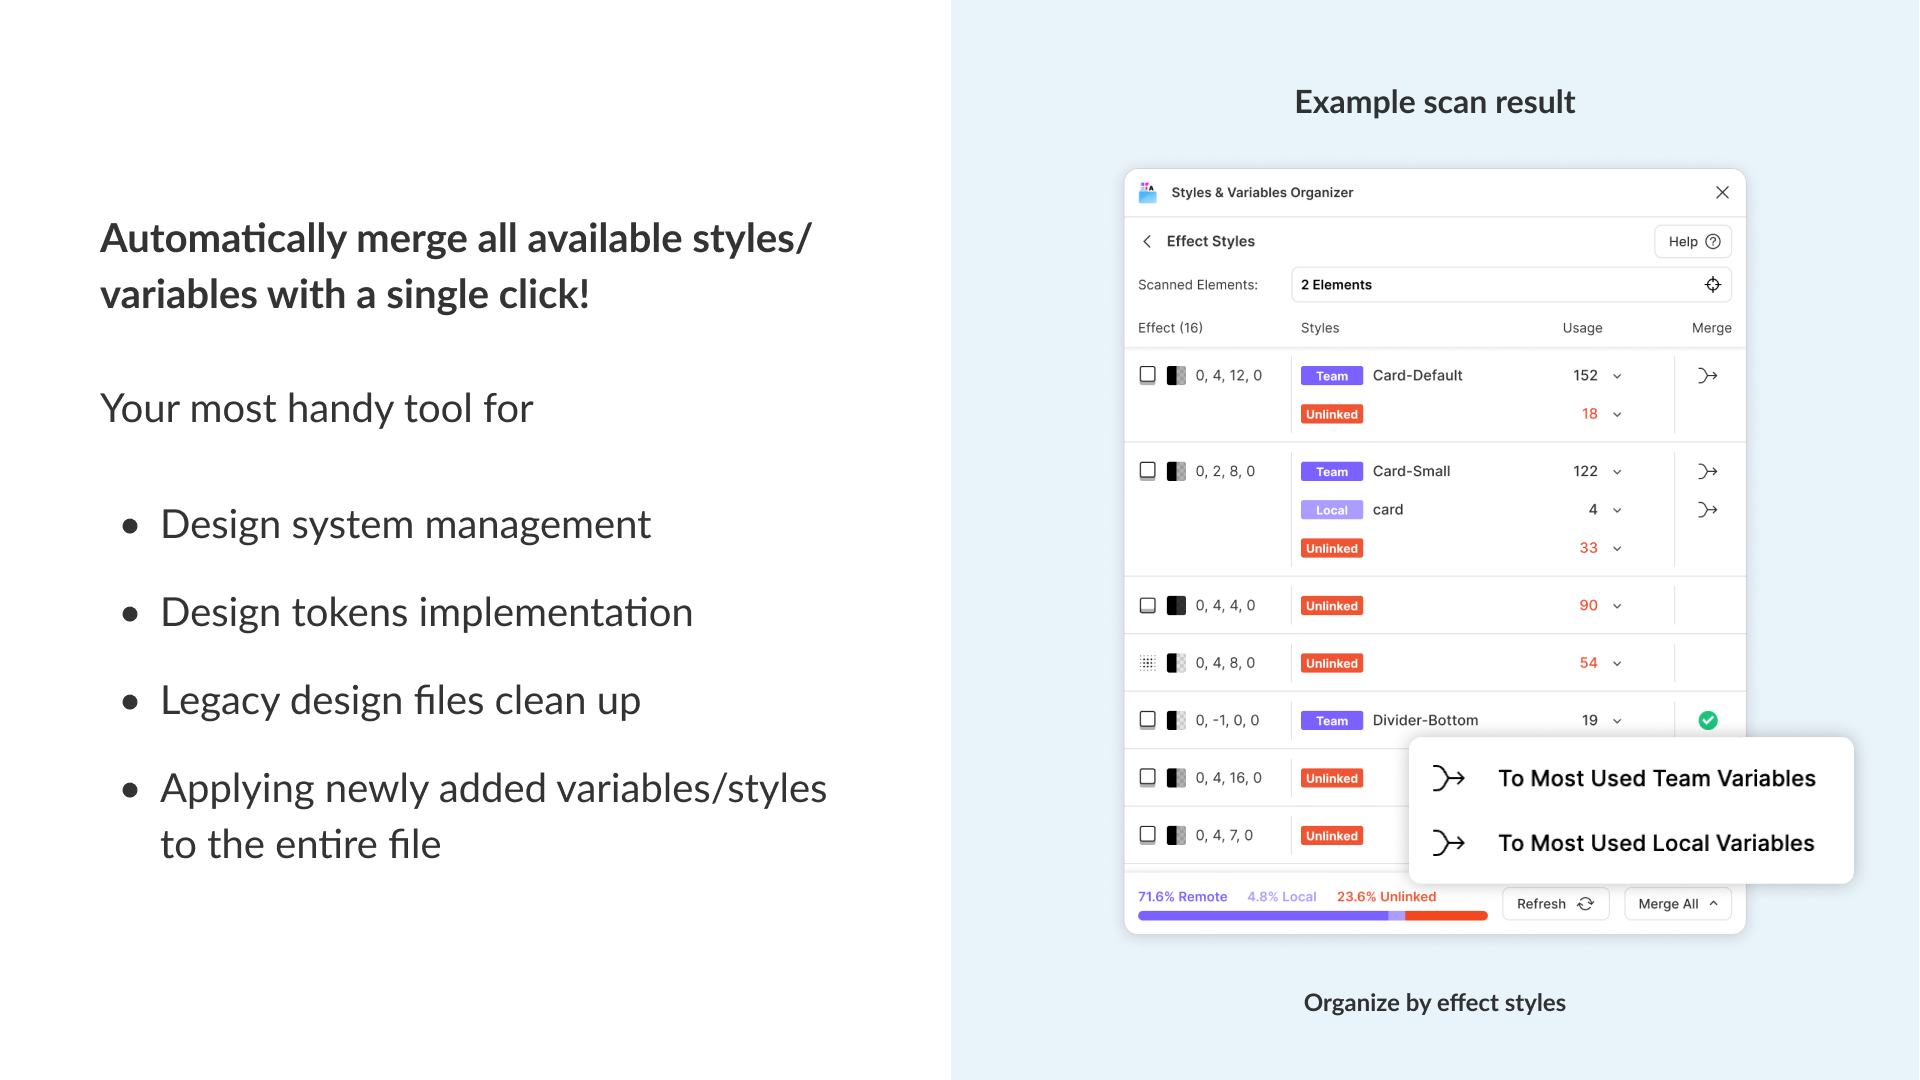Viewport: 1920px width, 1080px height.
Task: Click the Styles column header
Action: tap(1320, 328)
